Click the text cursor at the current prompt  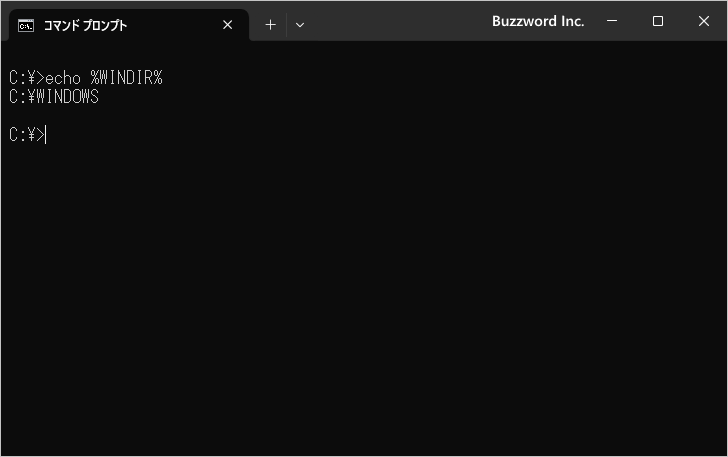point(46,135)
